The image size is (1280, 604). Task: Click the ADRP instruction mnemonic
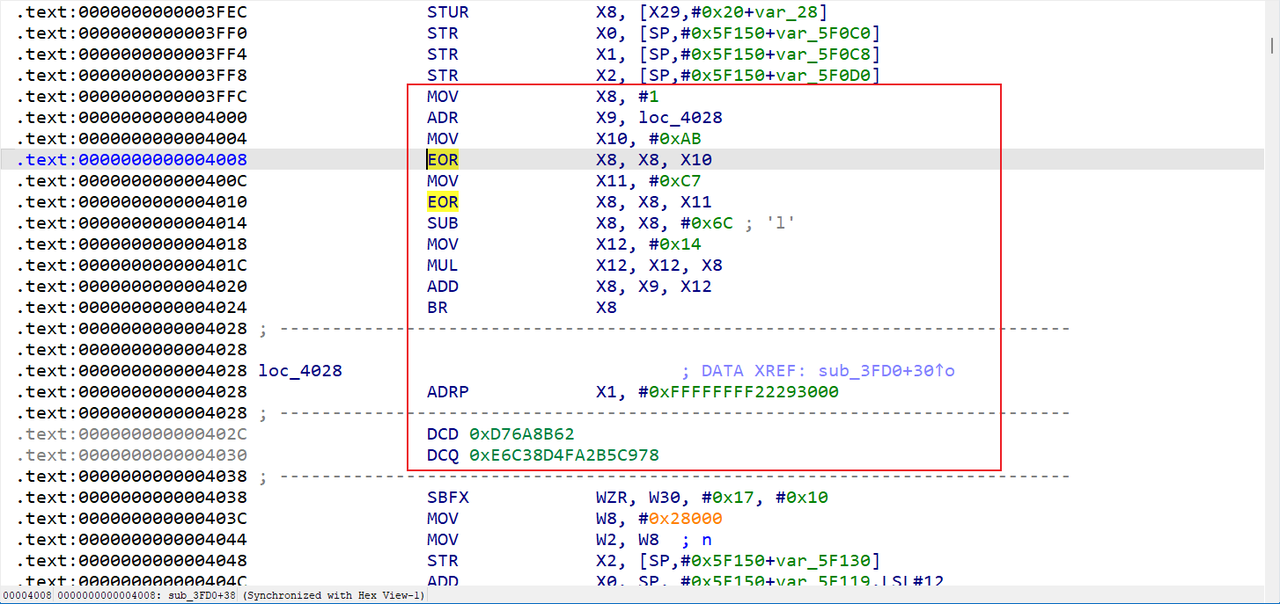pyautogui.click(x=447, y=392)
